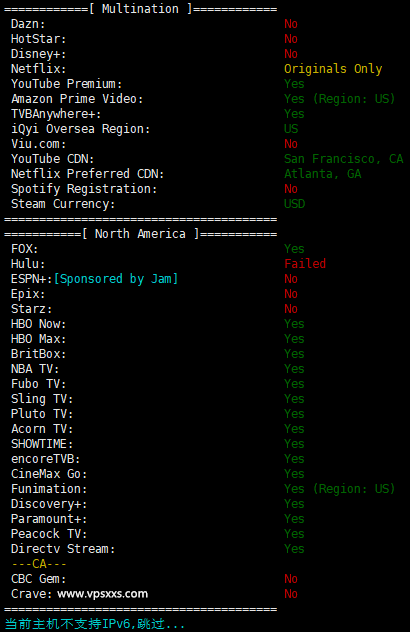Click the 'North America' section header
Image resolution: width=410 pixels, height=632 pixels.
point(140,234)
